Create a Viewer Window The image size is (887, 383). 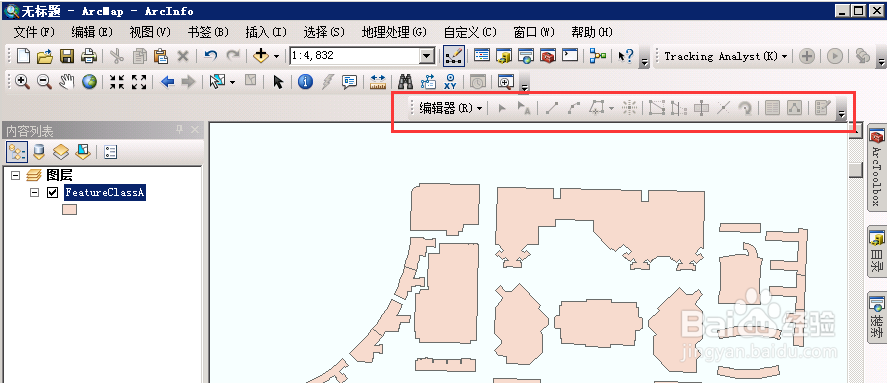pyautogui.click(x=505, y=82)
